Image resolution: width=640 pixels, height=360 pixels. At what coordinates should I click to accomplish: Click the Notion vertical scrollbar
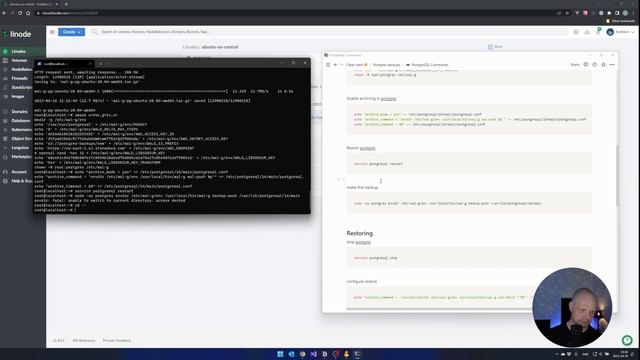point(617,176)
